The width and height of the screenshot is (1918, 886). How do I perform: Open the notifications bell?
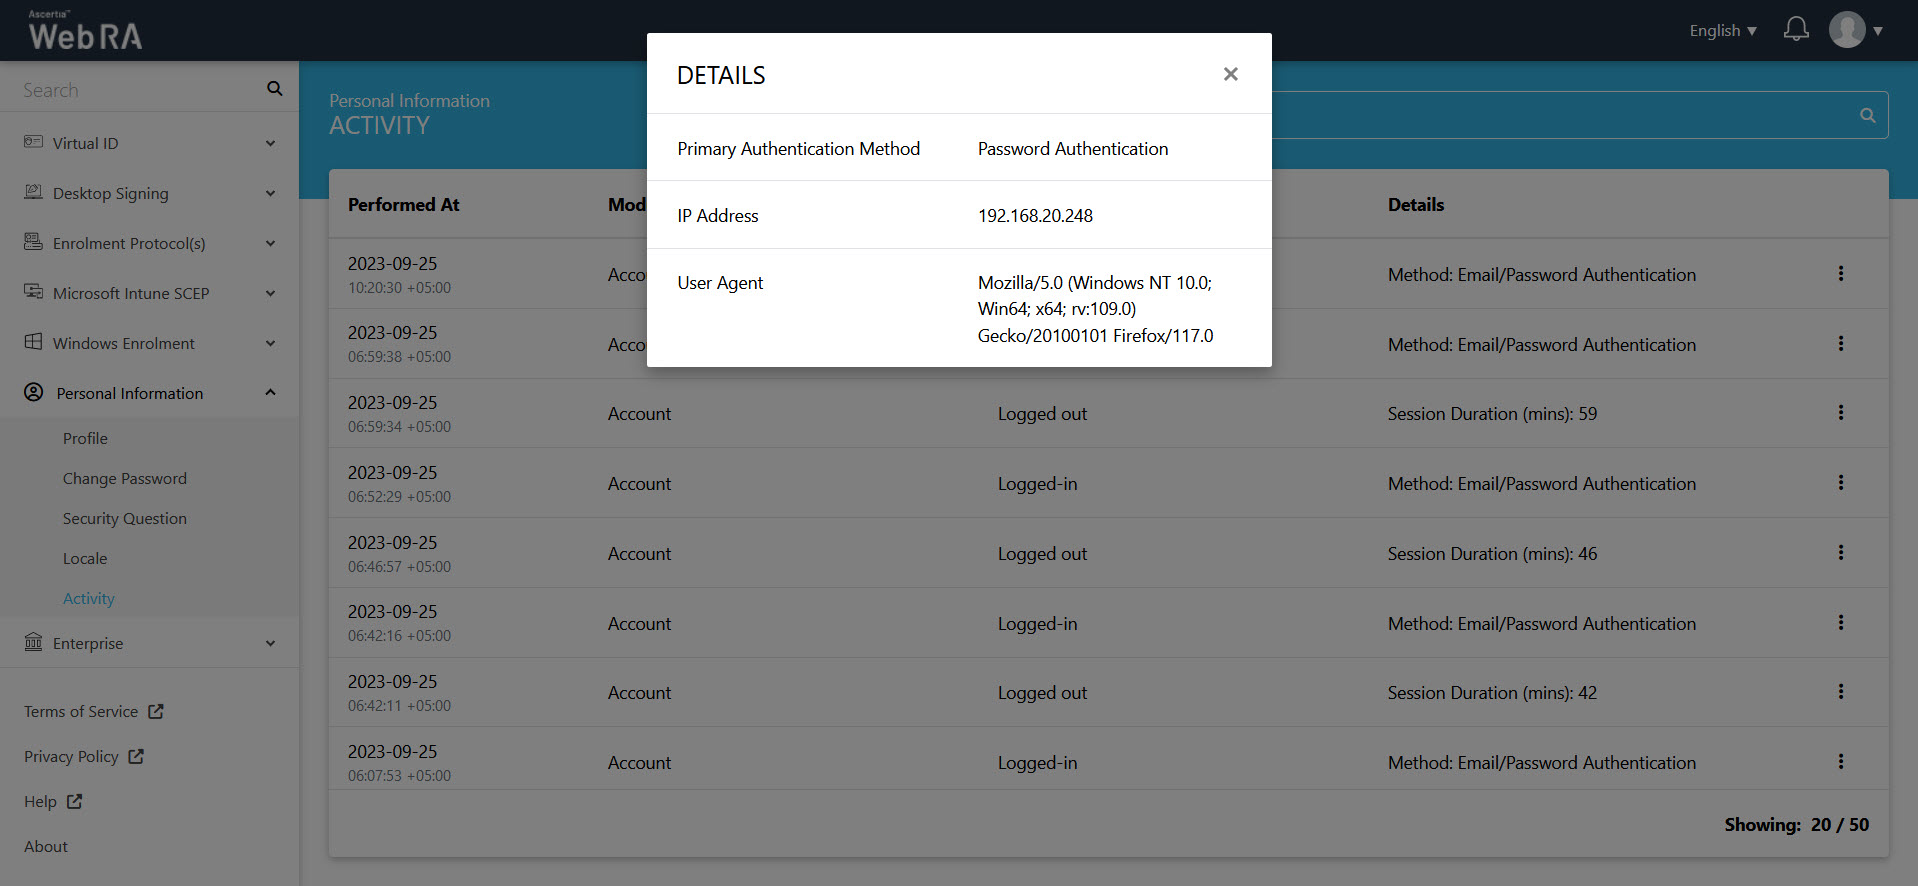click(x=1795, y=30)
